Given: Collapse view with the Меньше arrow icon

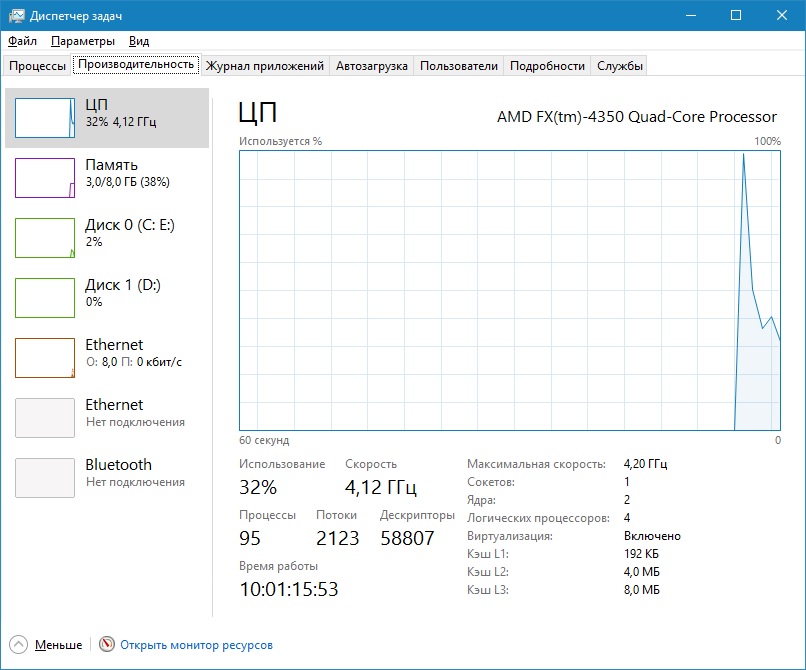Looking at the screenshot, I should pos(18,645).
